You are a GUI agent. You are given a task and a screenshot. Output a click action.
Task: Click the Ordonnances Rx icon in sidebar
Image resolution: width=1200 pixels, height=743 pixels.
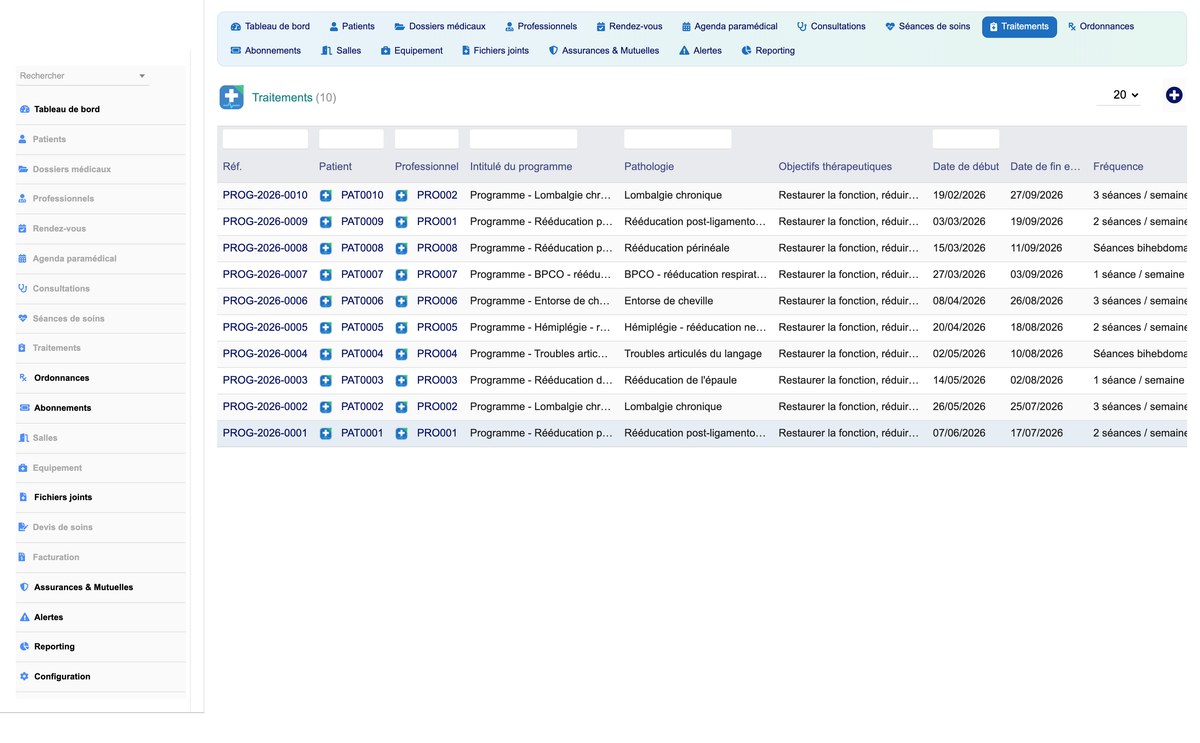23,378
